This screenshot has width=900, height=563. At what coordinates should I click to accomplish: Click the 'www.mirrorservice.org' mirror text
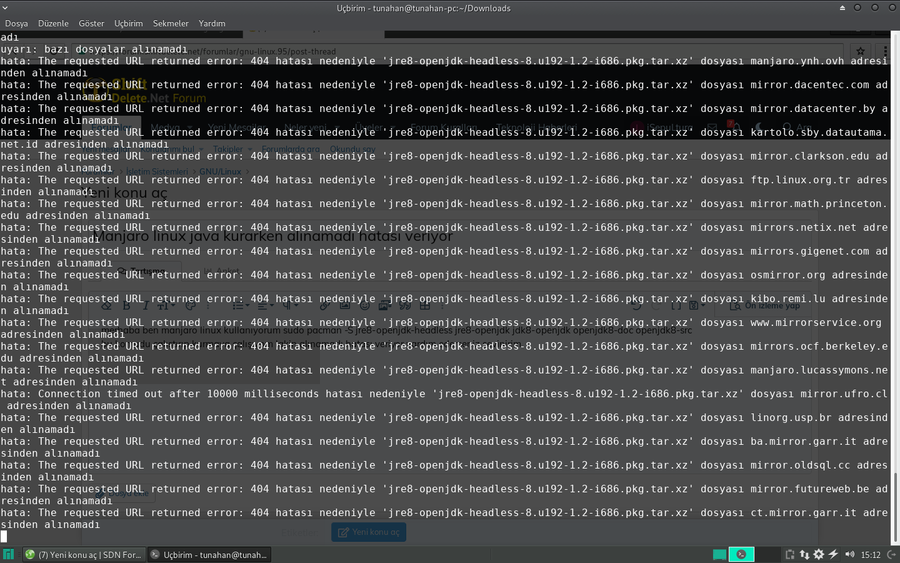[x=816, y=323]
